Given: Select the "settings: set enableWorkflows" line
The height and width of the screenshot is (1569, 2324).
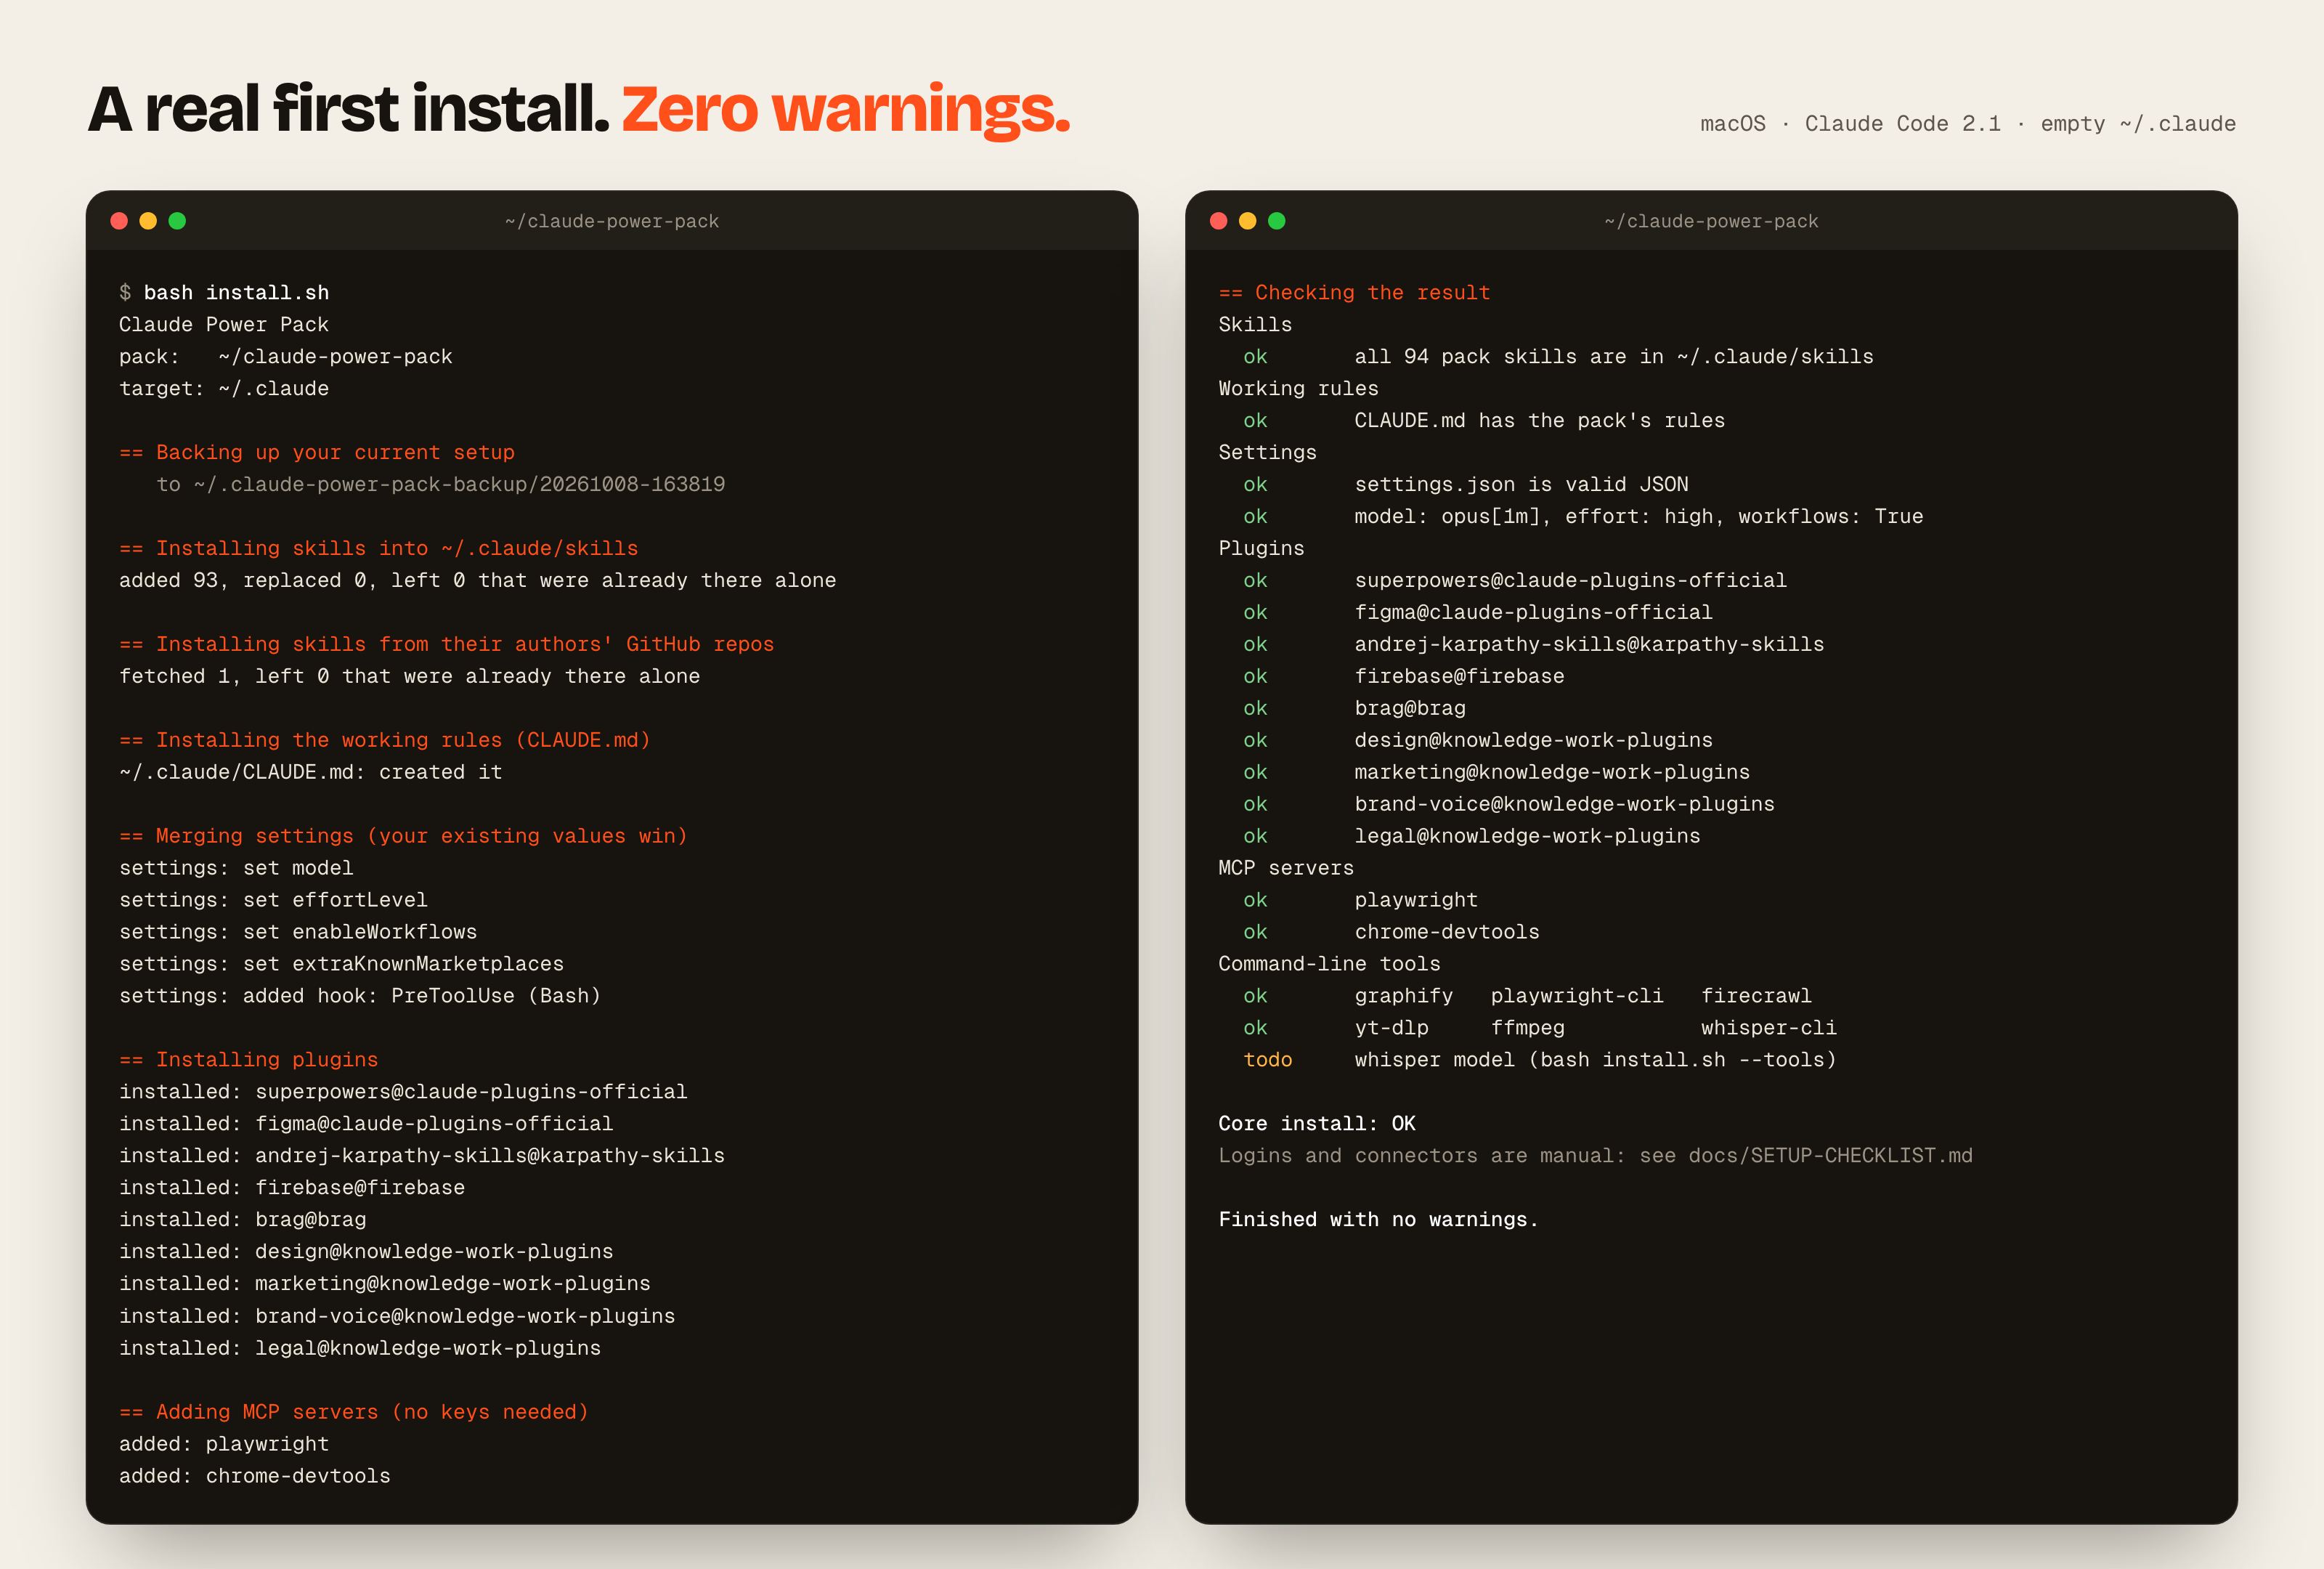Looking at the screenshot, I should pos(298,933).
